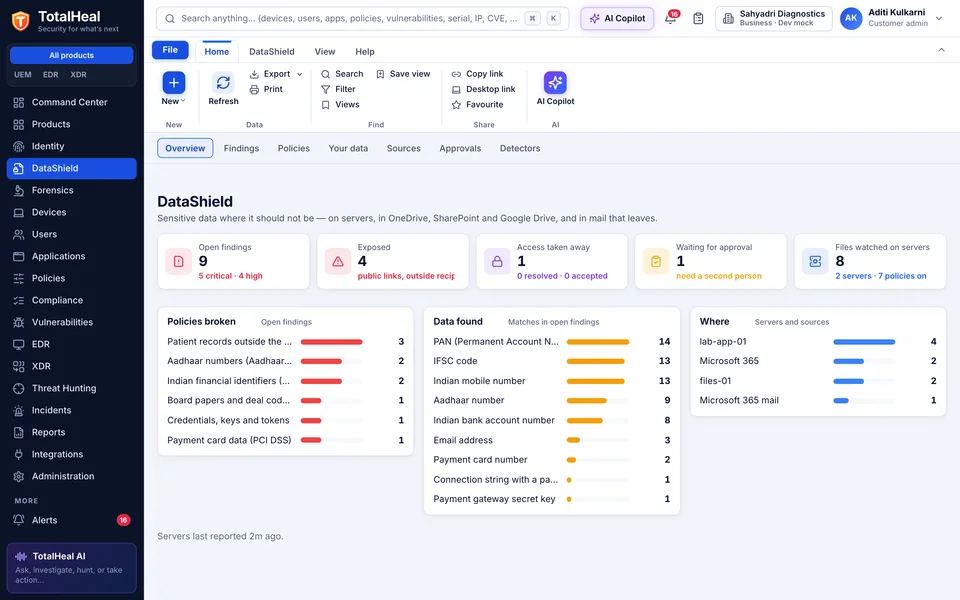Select the Home ribbon tab
This screenshot has height=600, width=960.
click(217, 51)
